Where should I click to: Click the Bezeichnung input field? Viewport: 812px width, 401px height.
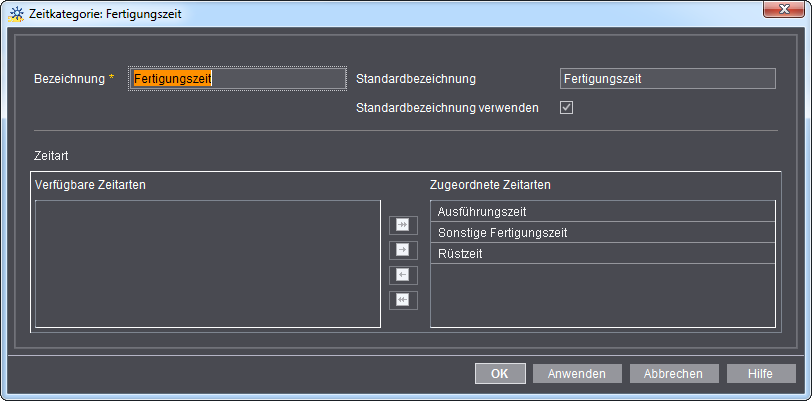coord(238,79)
